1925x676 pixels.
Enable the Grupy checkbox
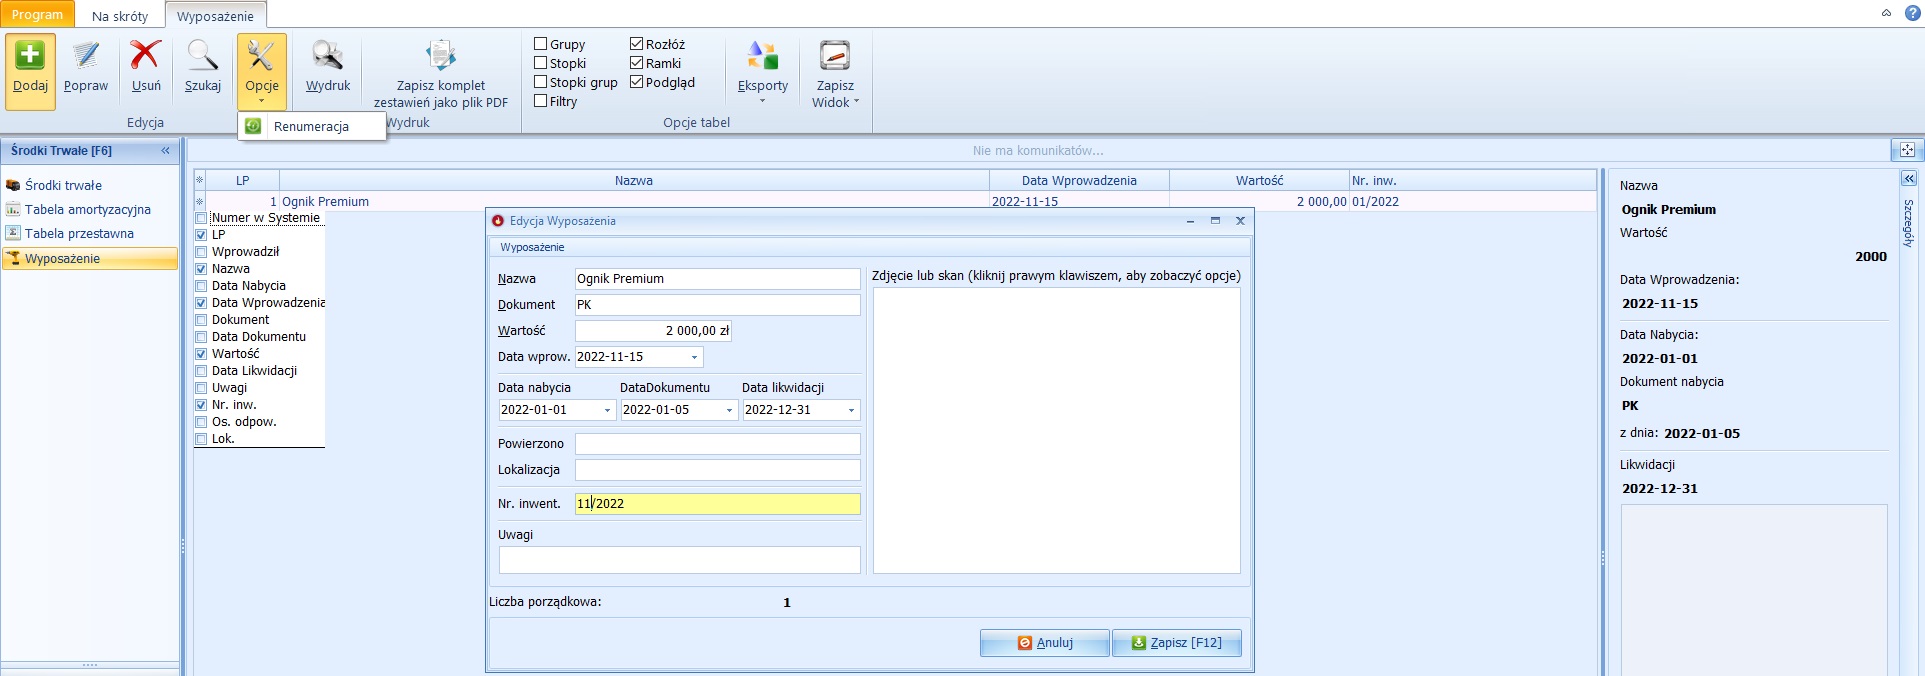pos(541,44)
